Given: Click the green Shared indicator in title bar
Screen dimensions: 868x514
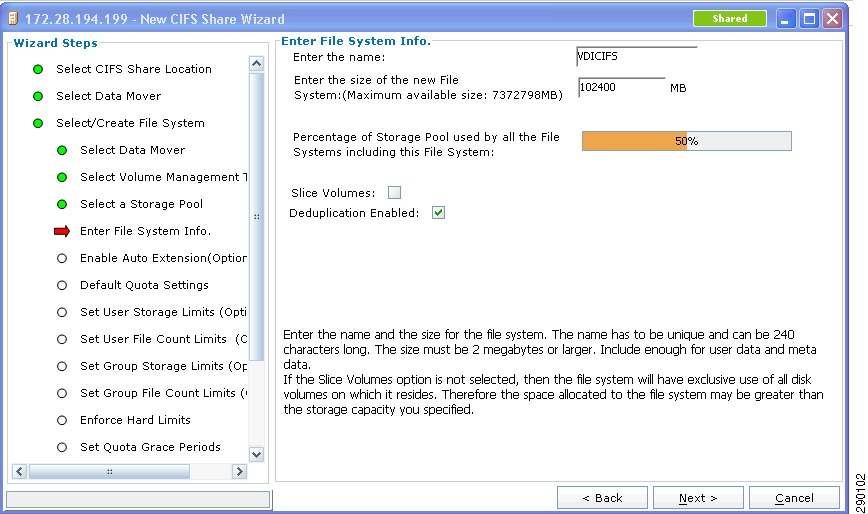Looking at the screenshot, I should (730, 19).
